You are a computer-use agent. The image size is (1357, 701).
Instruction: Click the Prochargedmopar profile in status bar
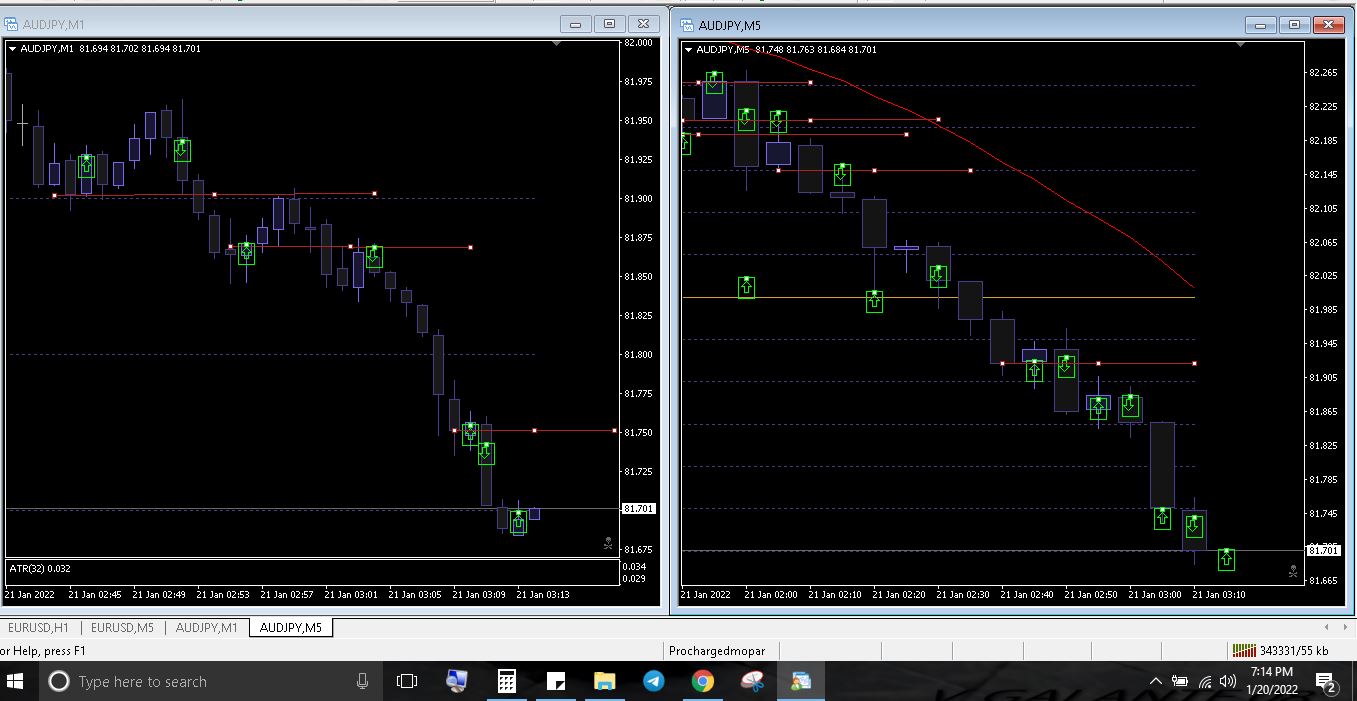pyautogui.click(x=717, y=651)
